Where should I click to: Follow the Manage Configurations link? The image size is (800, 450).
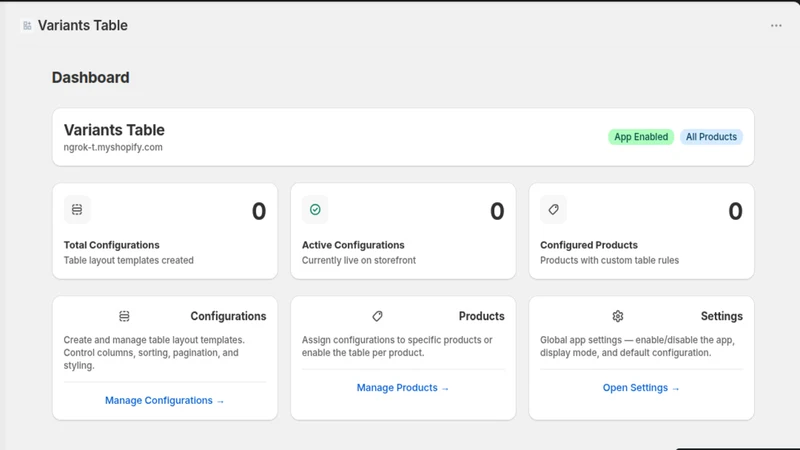(164, 401)
